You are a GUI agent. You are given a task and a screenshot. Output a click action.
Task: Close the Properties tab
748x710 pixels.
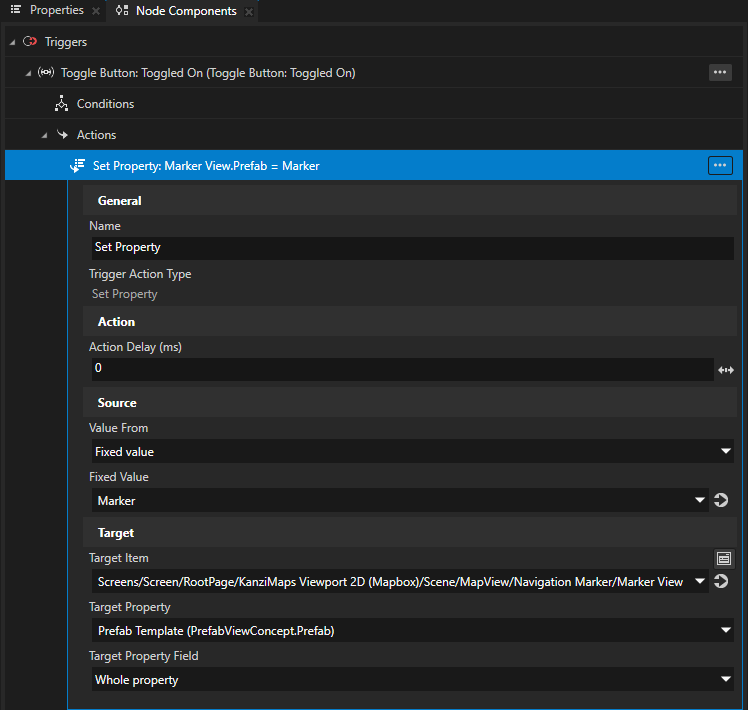(x=95, y=11)
